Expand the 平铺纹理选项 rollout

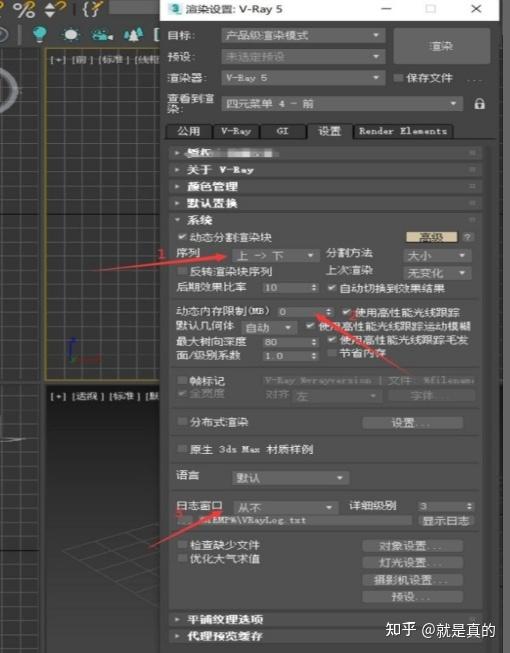click(326, 619)
